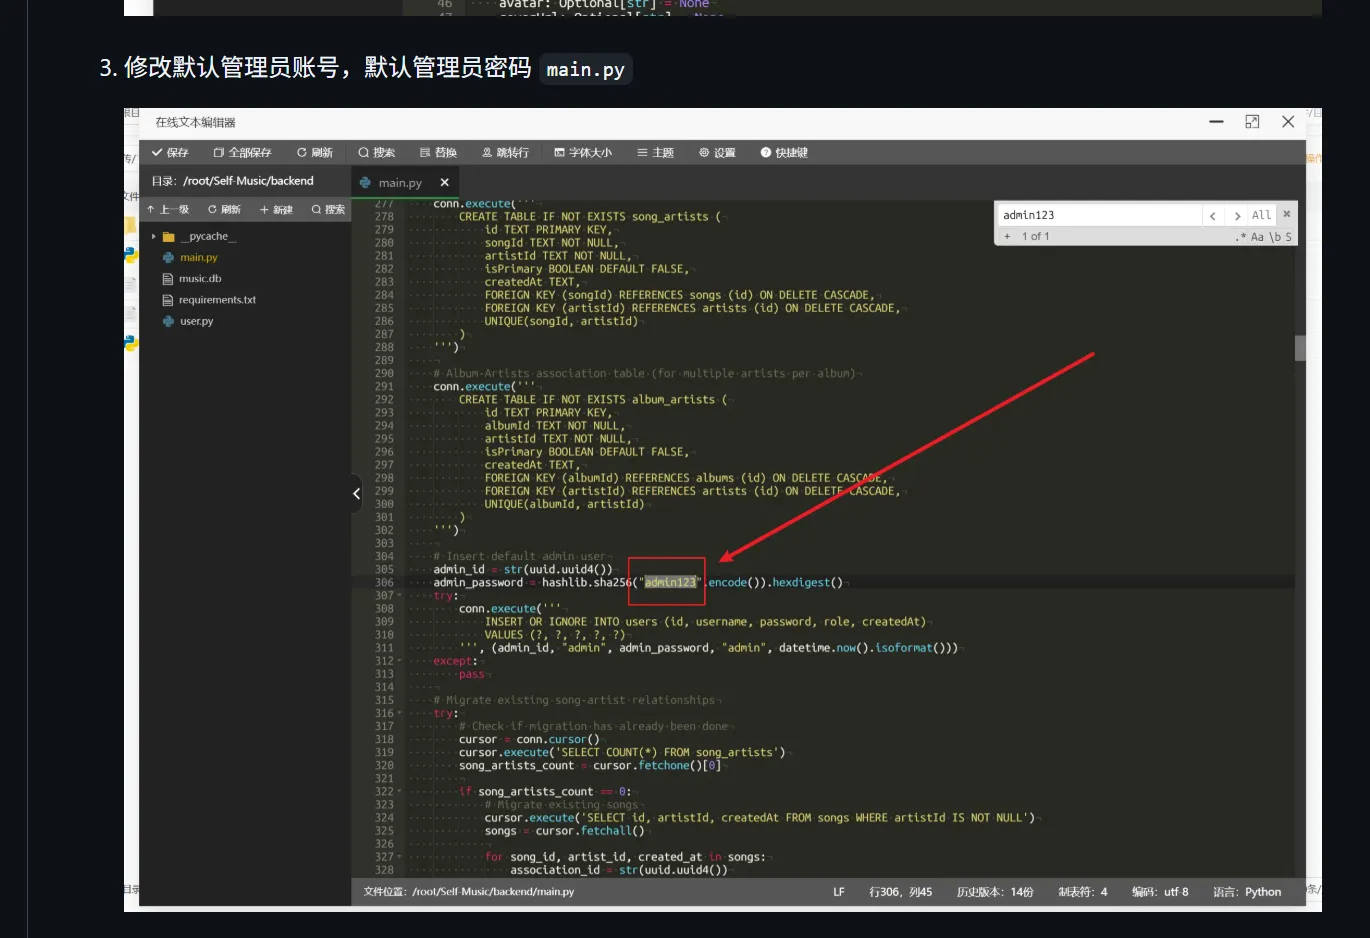Maximize the 在线文本编辑器 window
Screen dimensions: 1370x938
pos(1252,122)
